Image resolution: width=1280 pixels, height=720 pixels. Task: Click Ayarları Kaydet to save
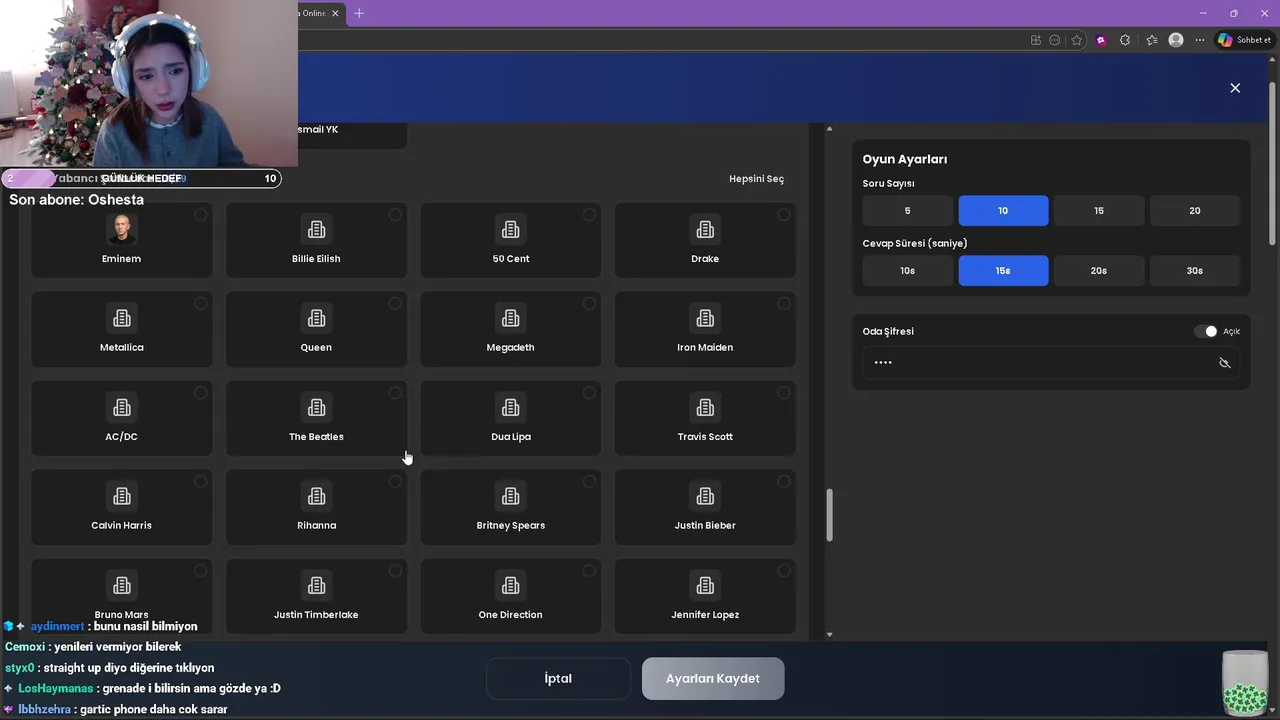pos(713,678)
